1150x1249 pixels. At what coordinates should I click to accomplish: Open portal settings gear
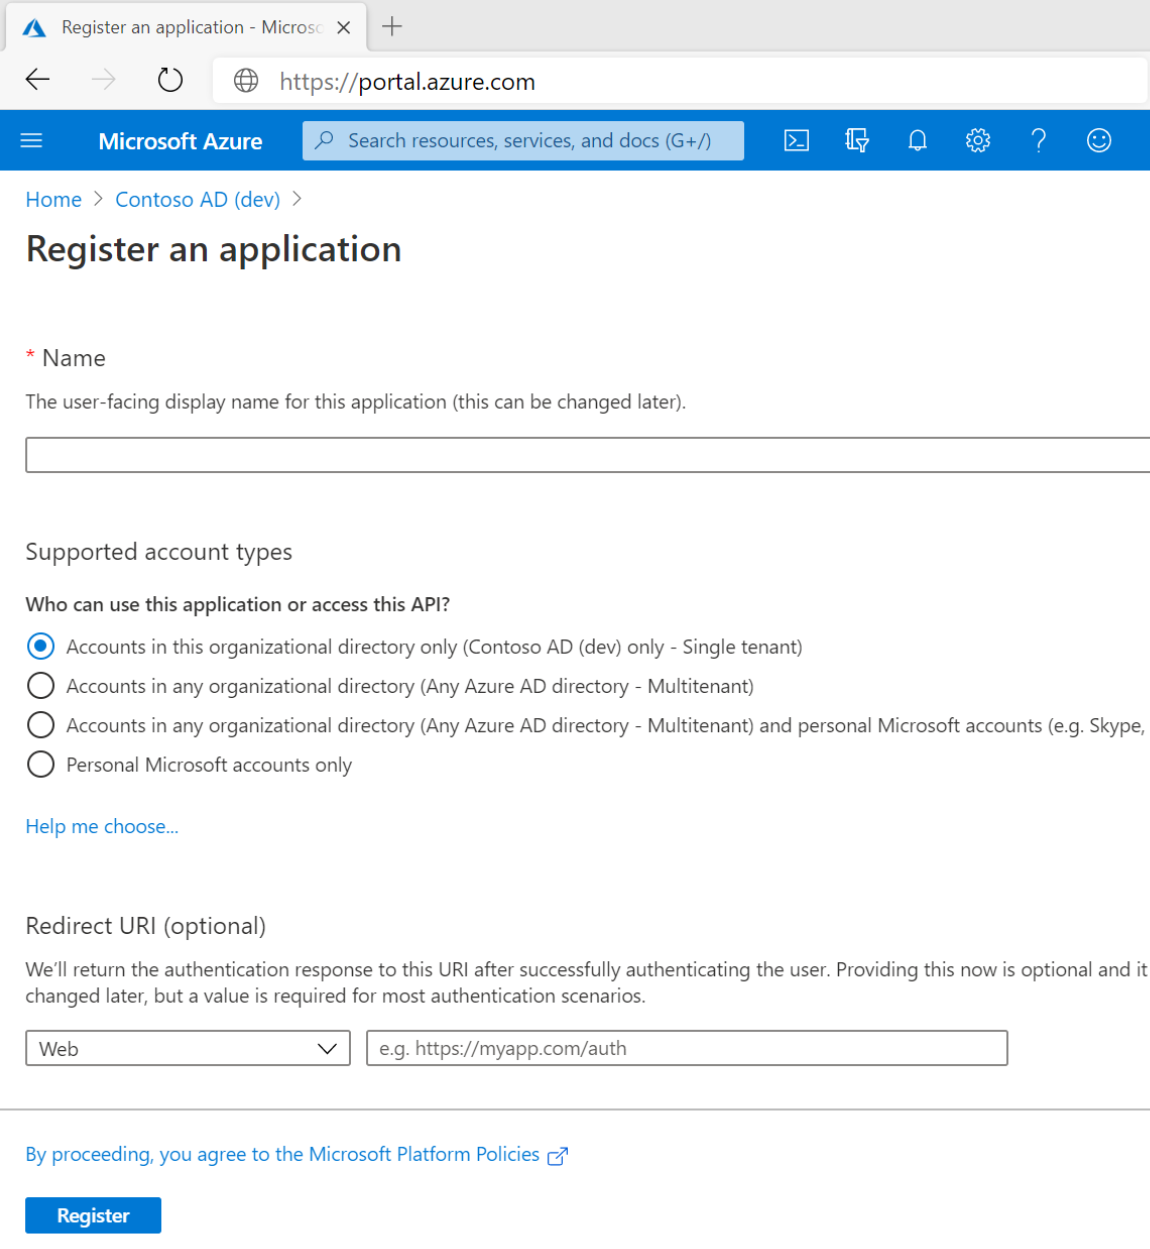978,141
